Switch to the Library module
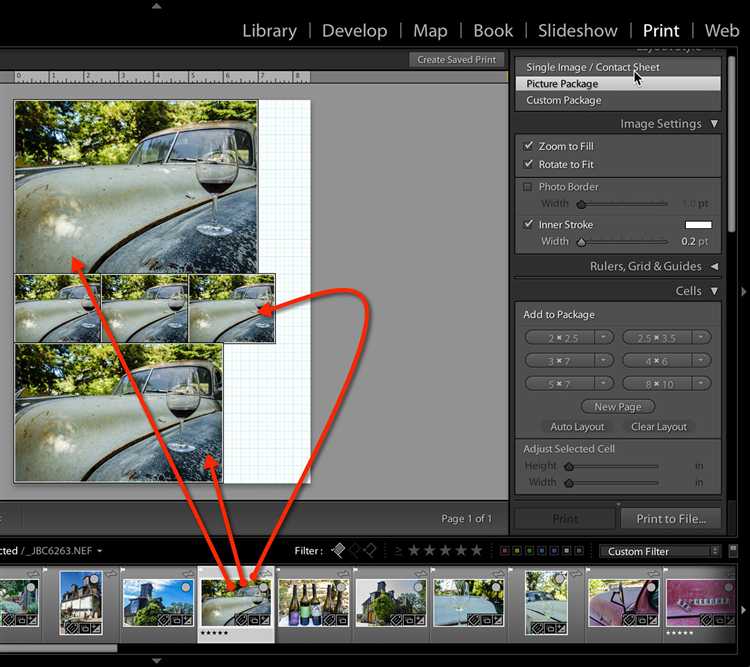Image resolution: width=750 pixels, height=667 pixels. pyautogui.click(x=269, y=31)
